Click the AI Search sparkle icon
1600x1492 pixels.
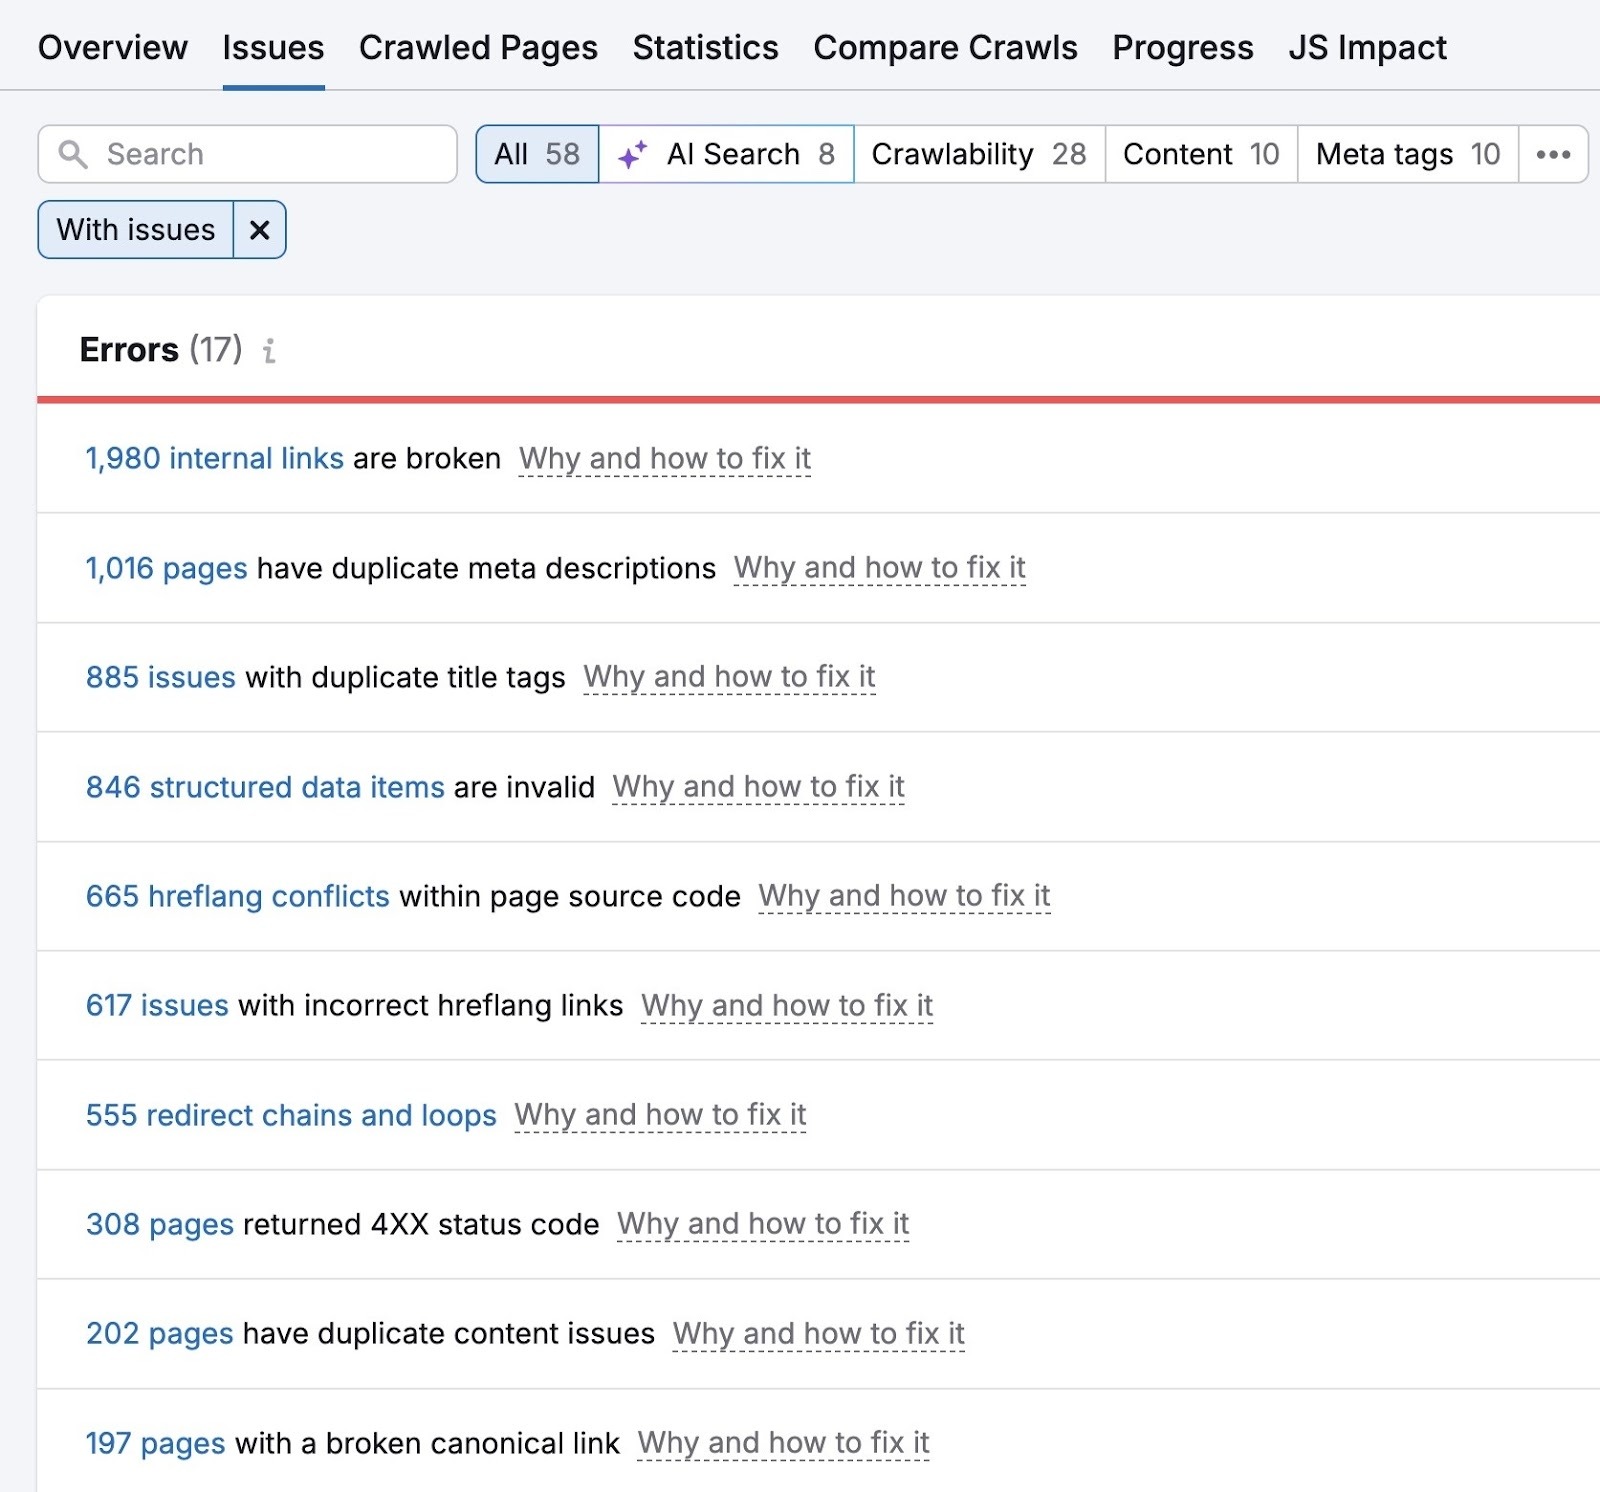pos(633,154)
